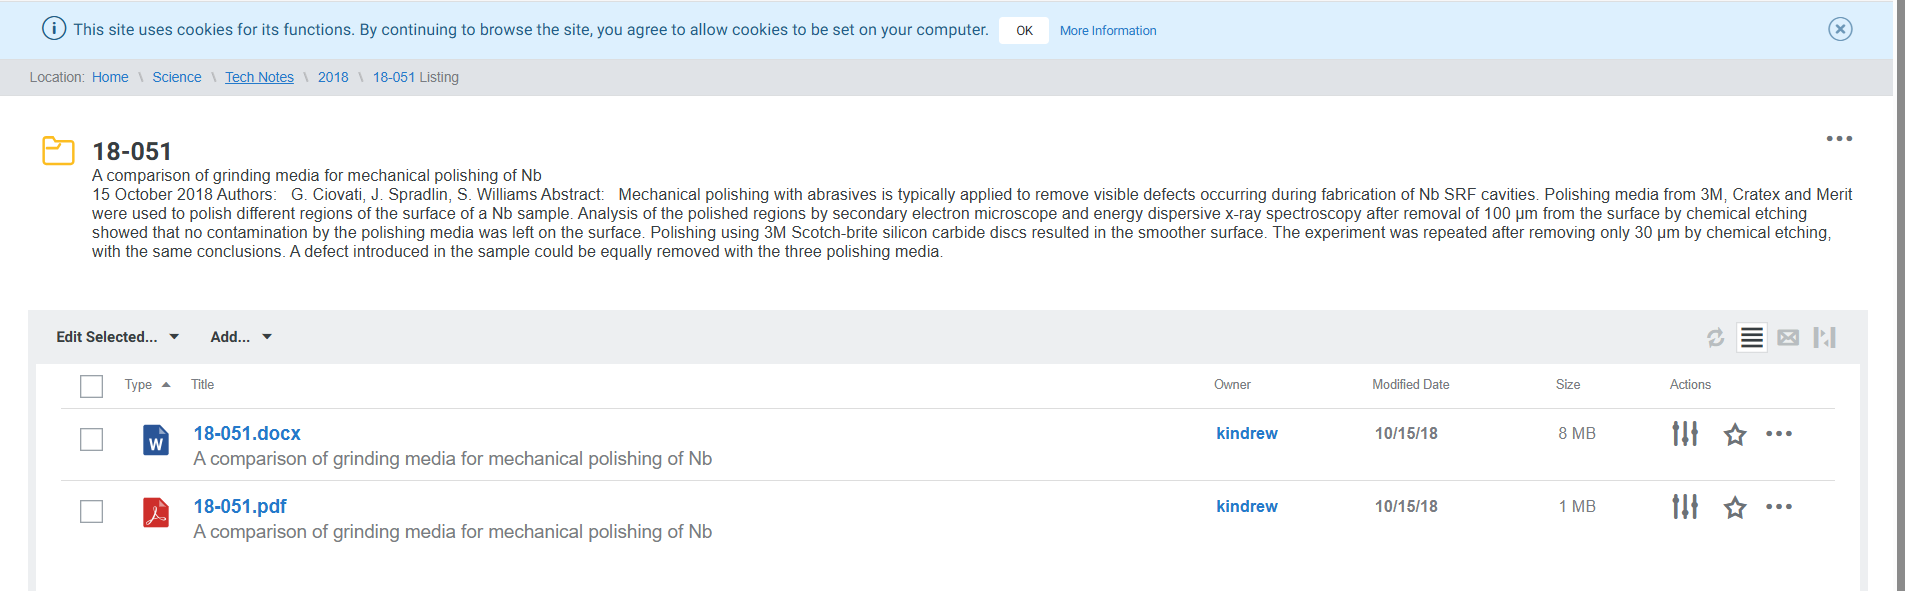
Task: Click the properties sliders icon for 18-051.docx
Action: [1685, 434]
